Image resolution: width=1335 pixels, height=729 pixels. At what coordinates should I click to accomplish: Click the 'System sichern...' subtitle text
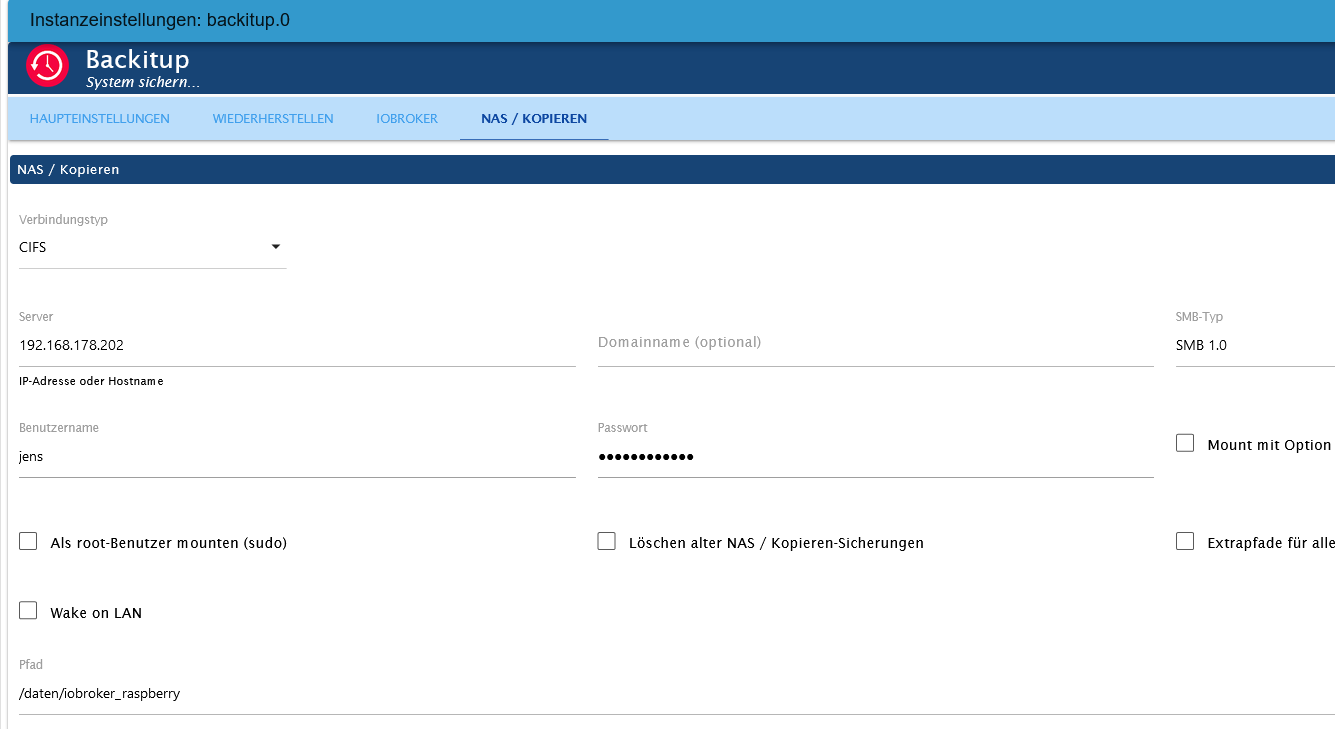[143, 83]
